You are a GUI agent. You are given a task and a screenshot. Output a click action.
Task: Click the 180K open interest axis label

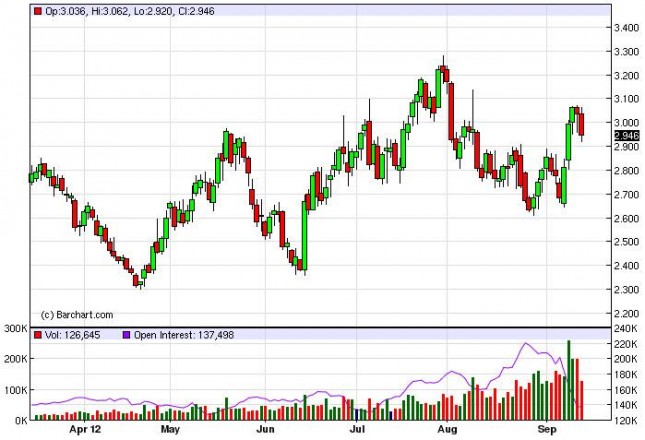pos(626,374)
